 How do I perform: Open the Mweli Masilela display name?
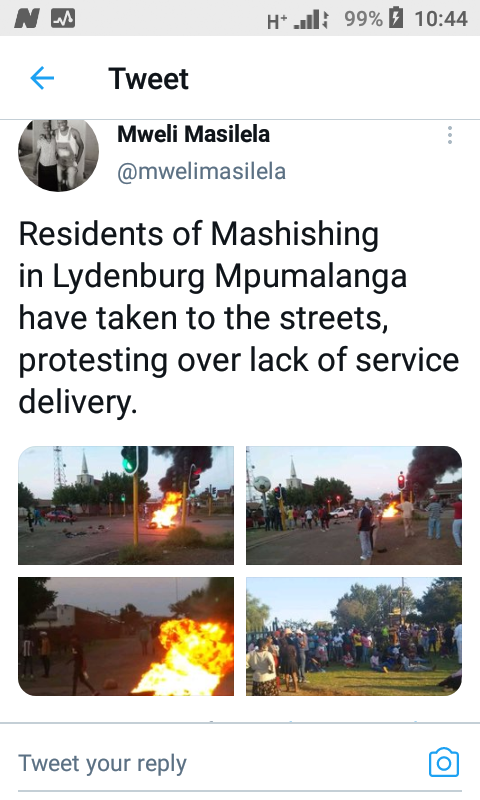tap(193, 134)
